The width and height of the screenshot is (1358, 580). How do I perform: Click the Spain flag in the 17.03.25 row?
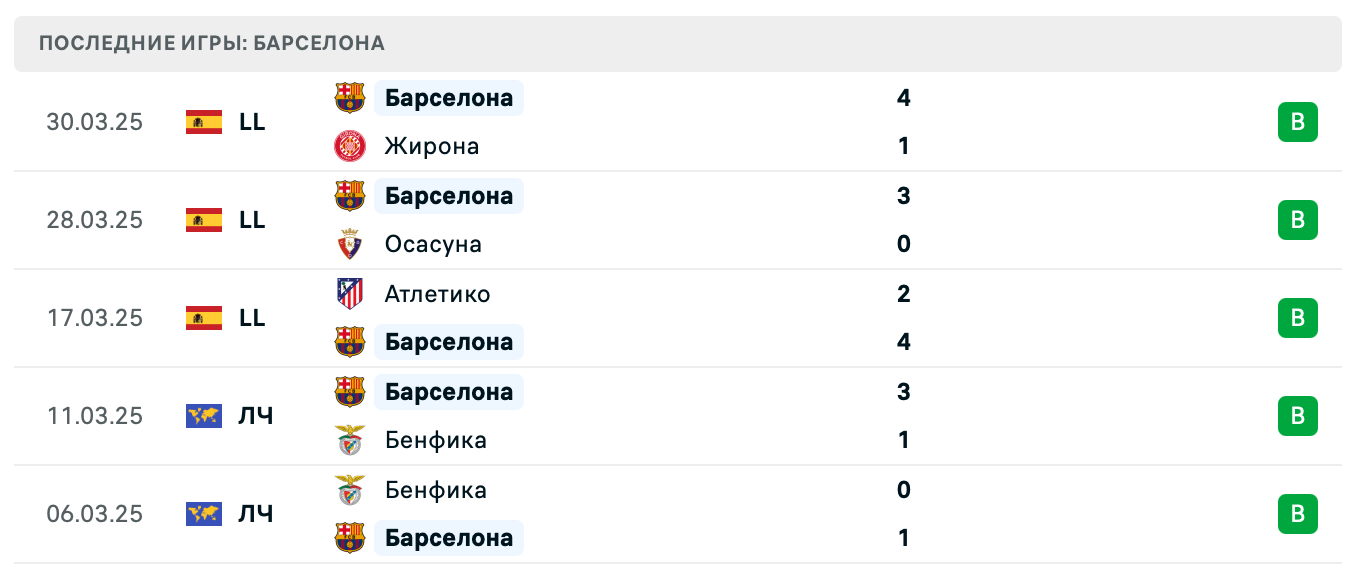tap(203, 318)
